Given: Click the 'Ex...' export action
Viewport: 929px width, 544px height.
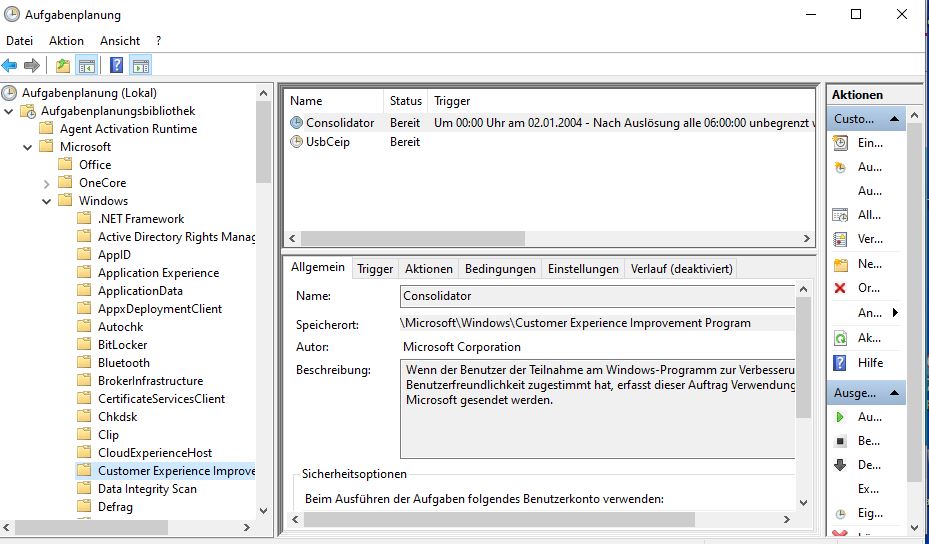Looking at the screenshot, I should point(868,489).
